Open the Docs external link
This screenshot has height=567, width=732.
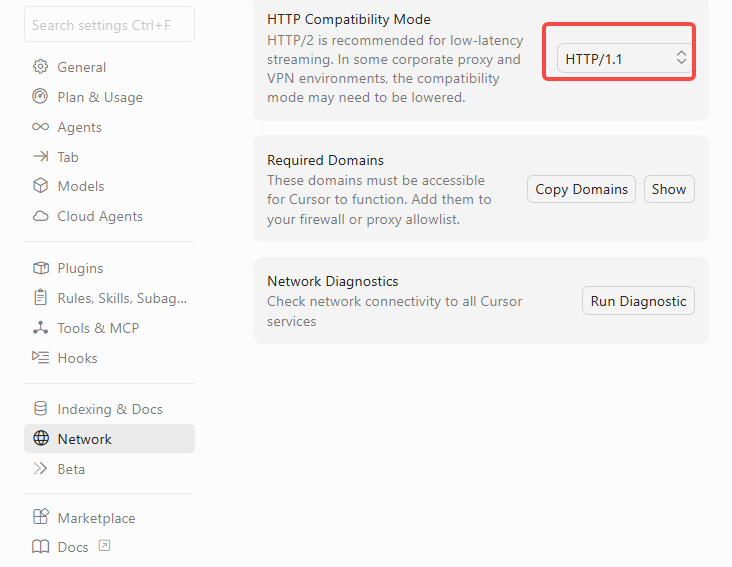73,547
